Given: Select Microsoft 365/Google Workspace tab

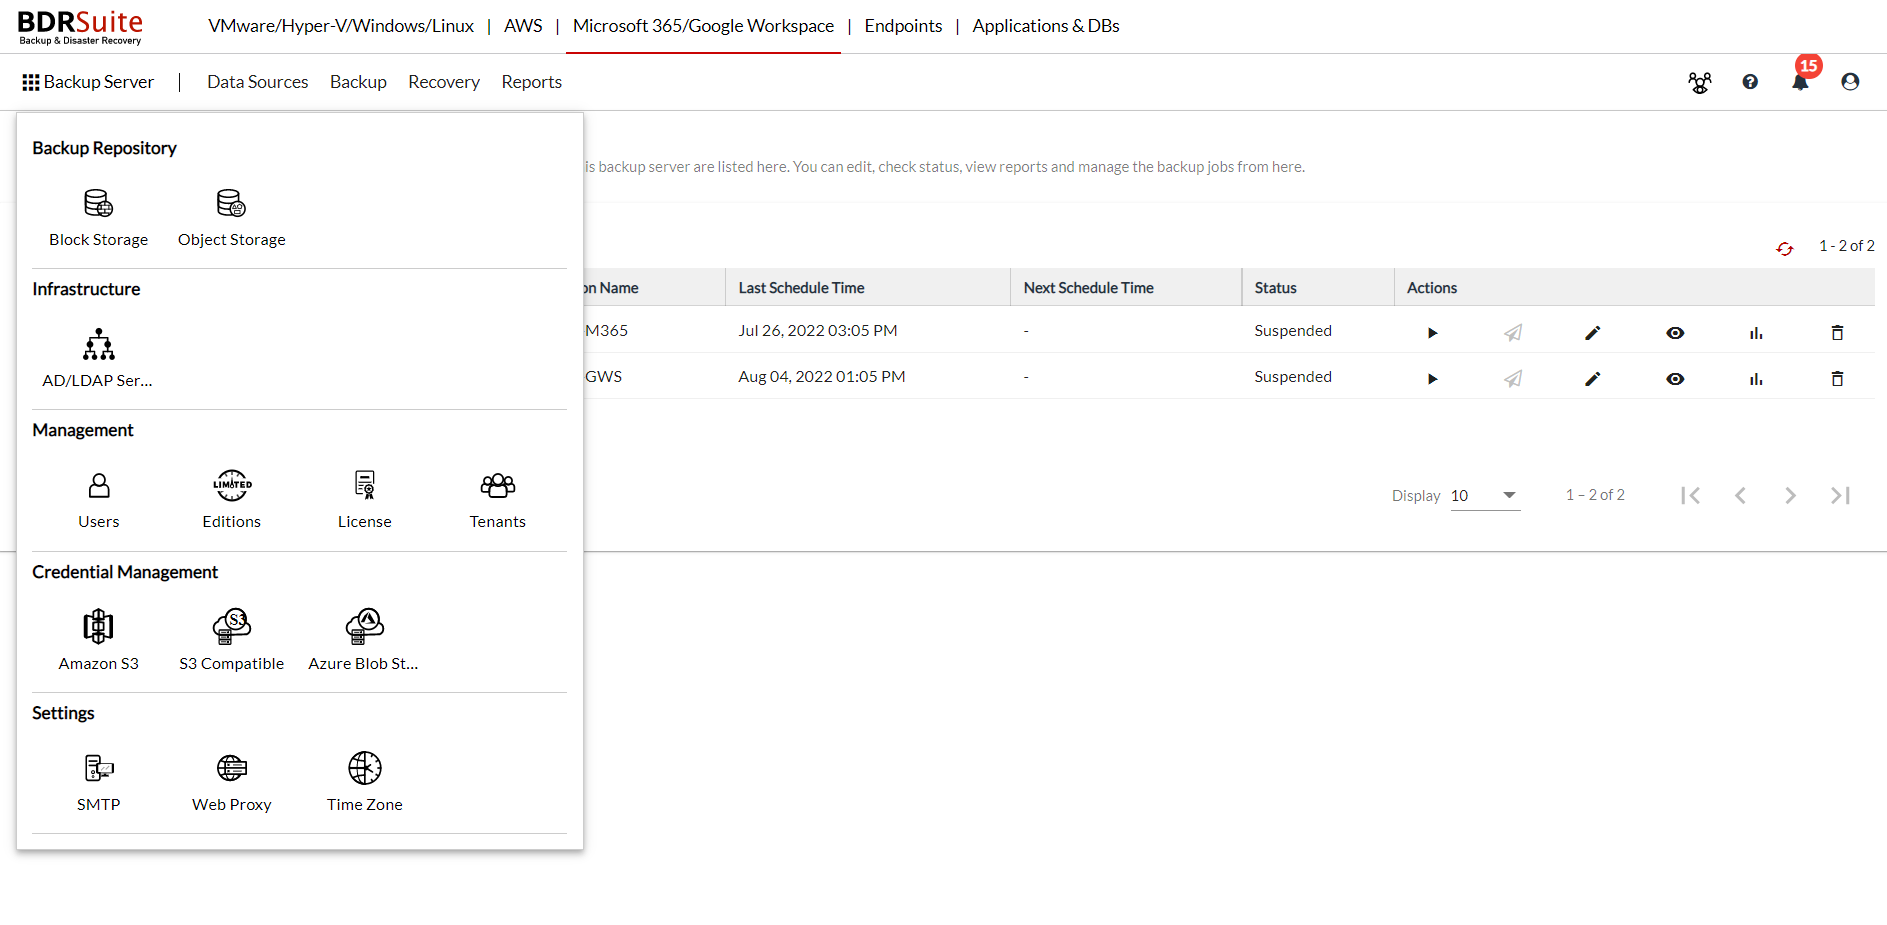Looking at the screenshot, I should 703,26.
